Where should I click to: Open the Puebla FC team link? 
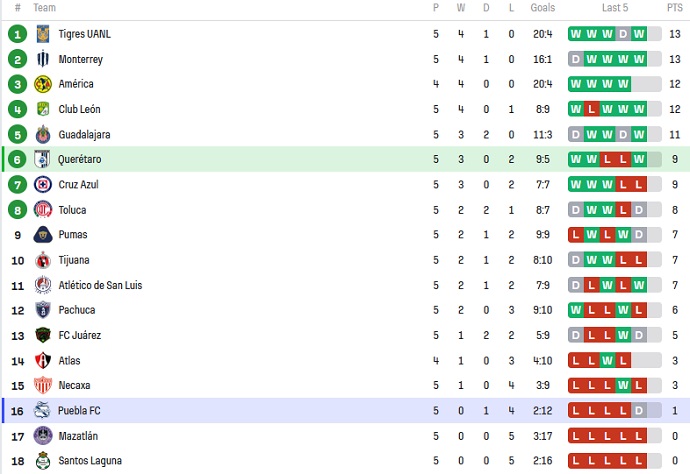79,411
